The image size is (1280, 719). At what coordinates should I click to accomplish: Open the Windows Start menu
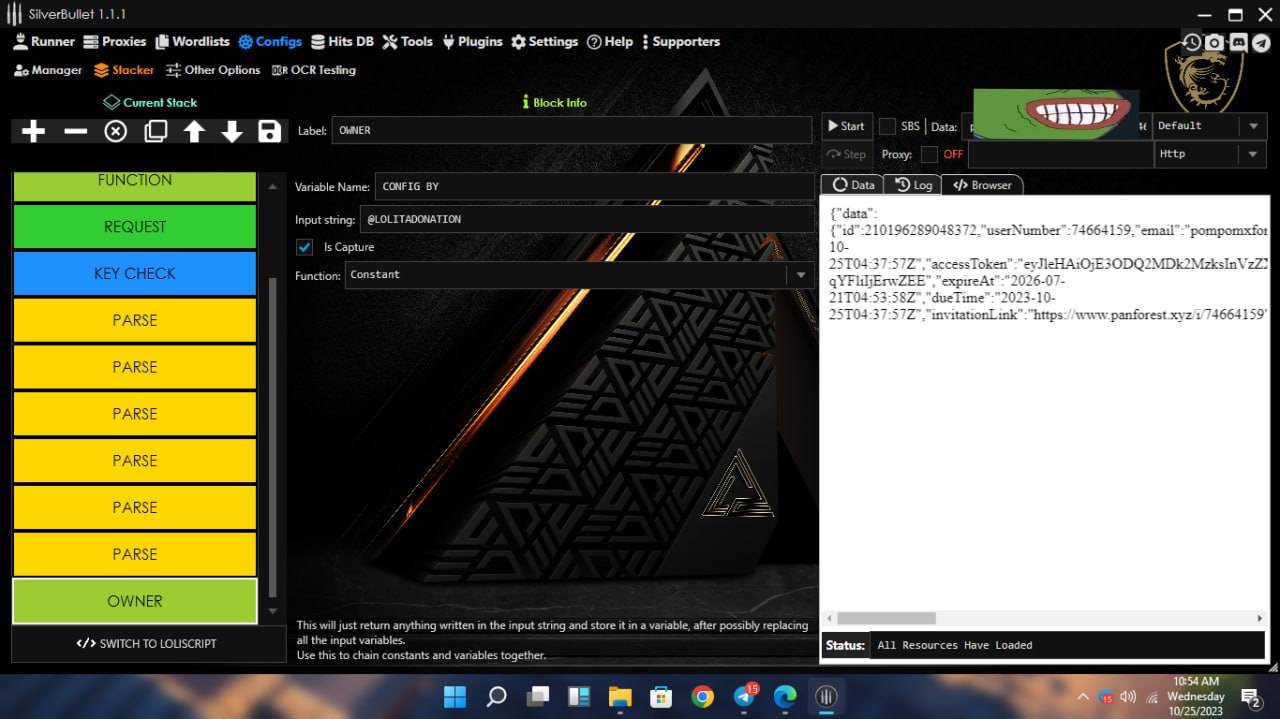(455, 696)
